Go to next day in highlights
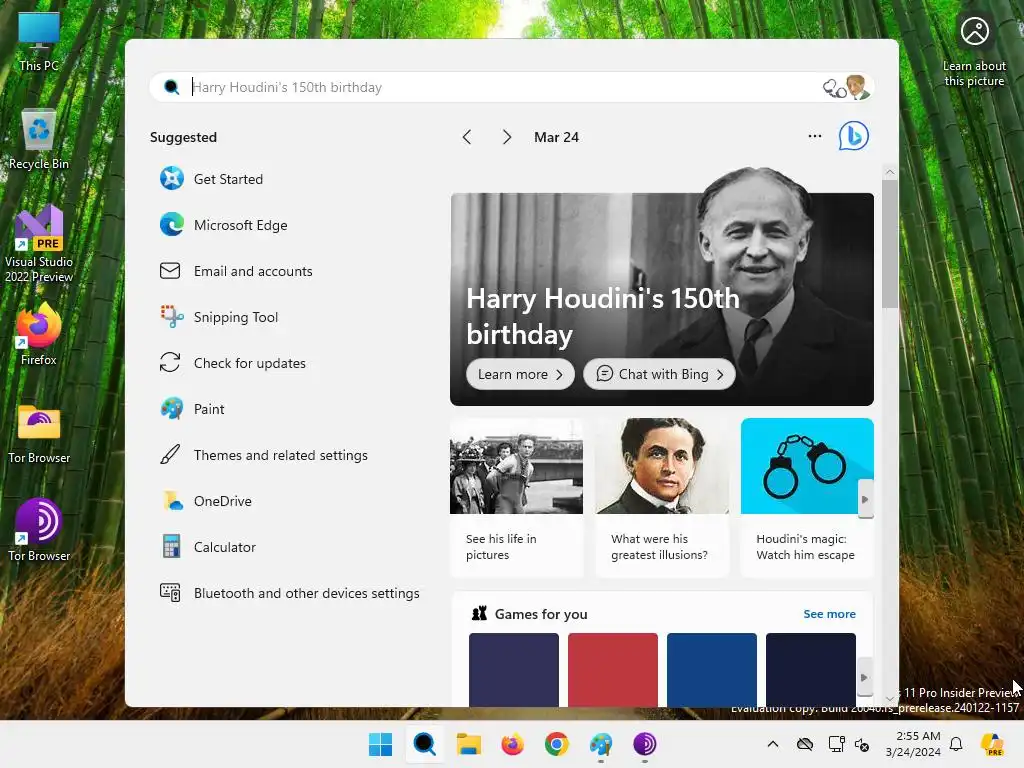This screenshot has height=768, width=1024. (507, 137)
